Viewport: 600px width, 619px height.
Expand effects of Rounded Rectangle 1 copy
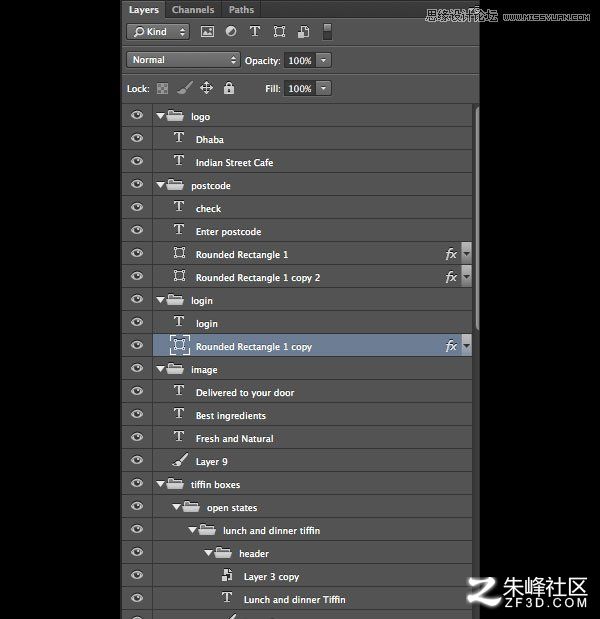[x=467, y=345]
